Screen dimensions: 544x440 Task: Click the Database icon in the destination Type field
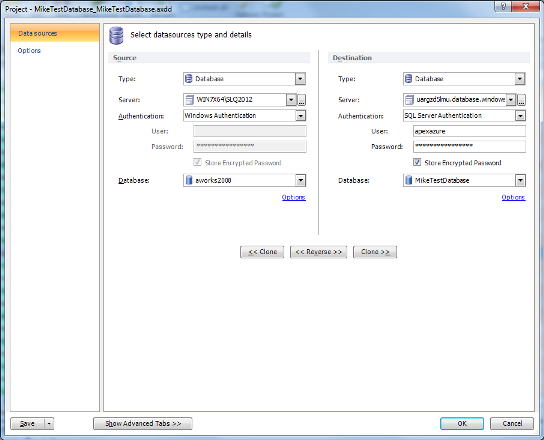click(x=408, y=79)
